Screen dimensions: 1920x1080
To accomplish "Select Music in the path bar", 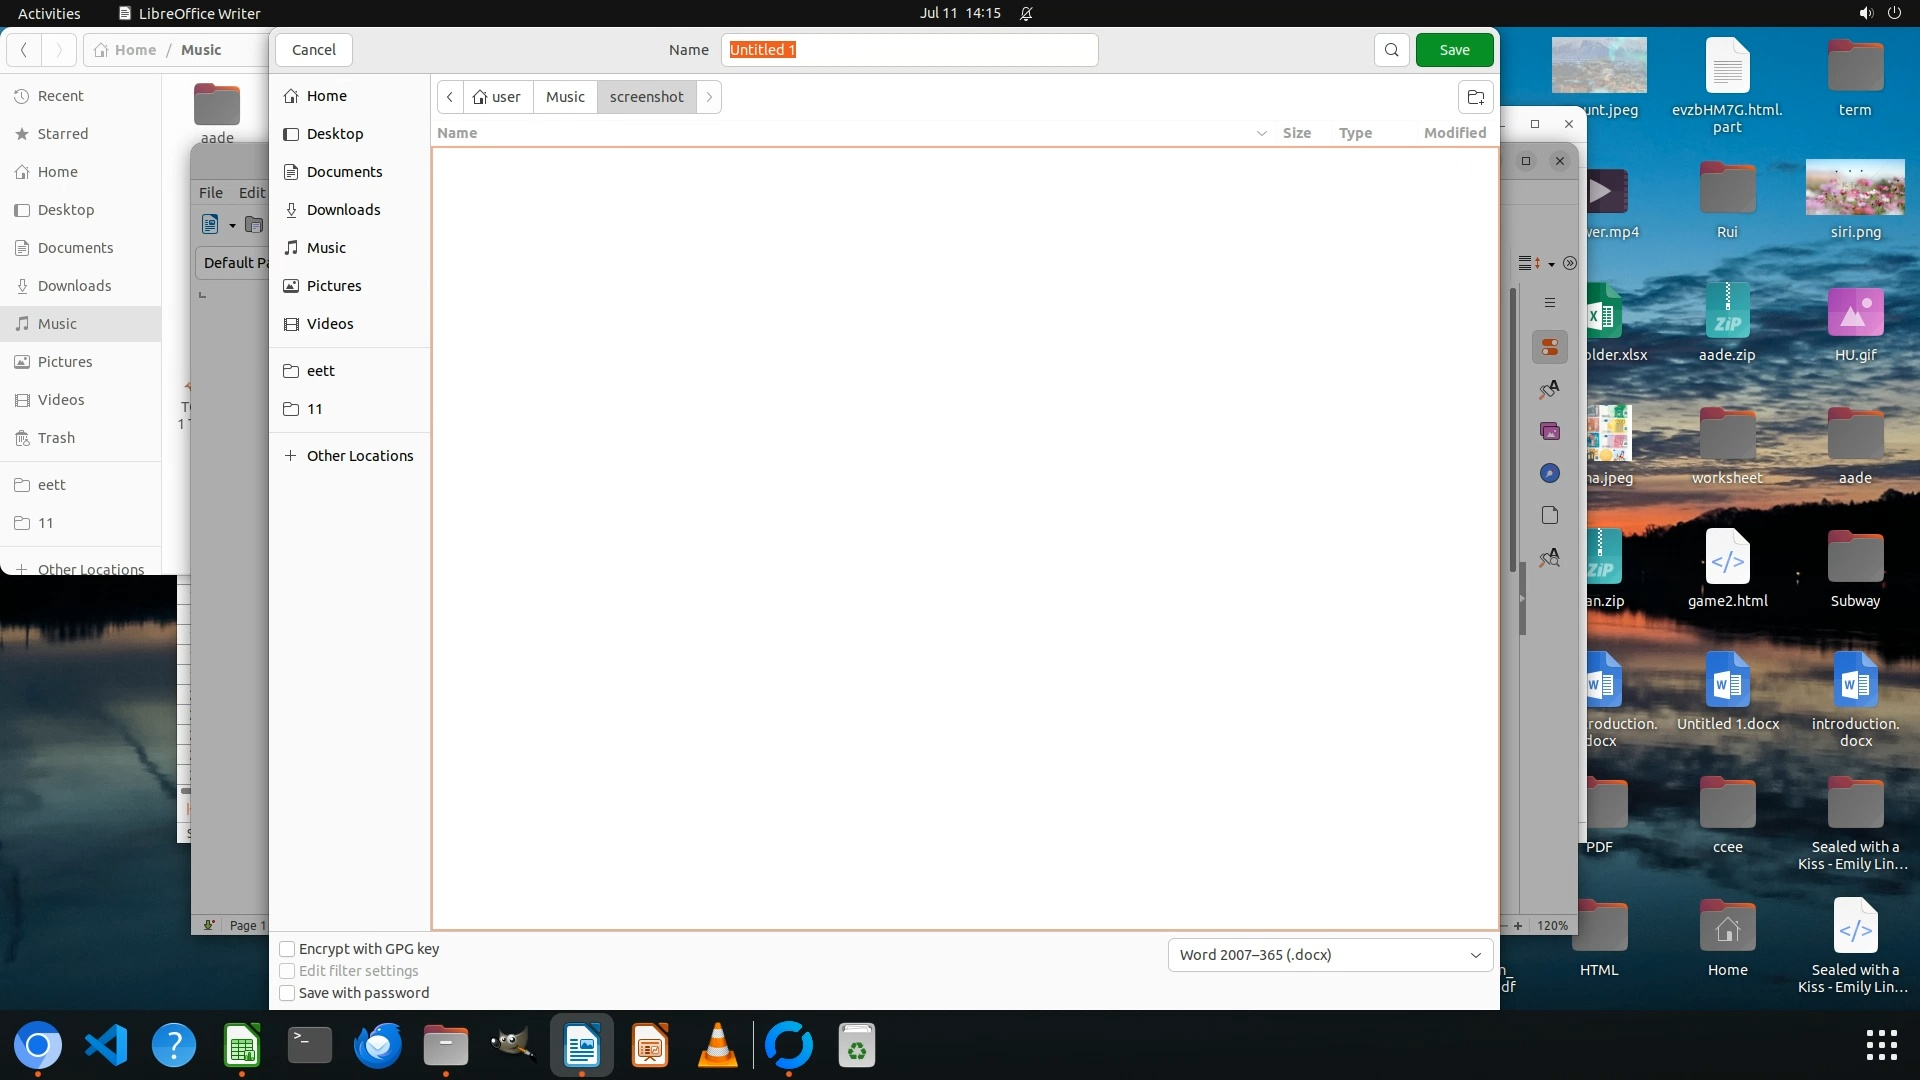I will 565,97.
